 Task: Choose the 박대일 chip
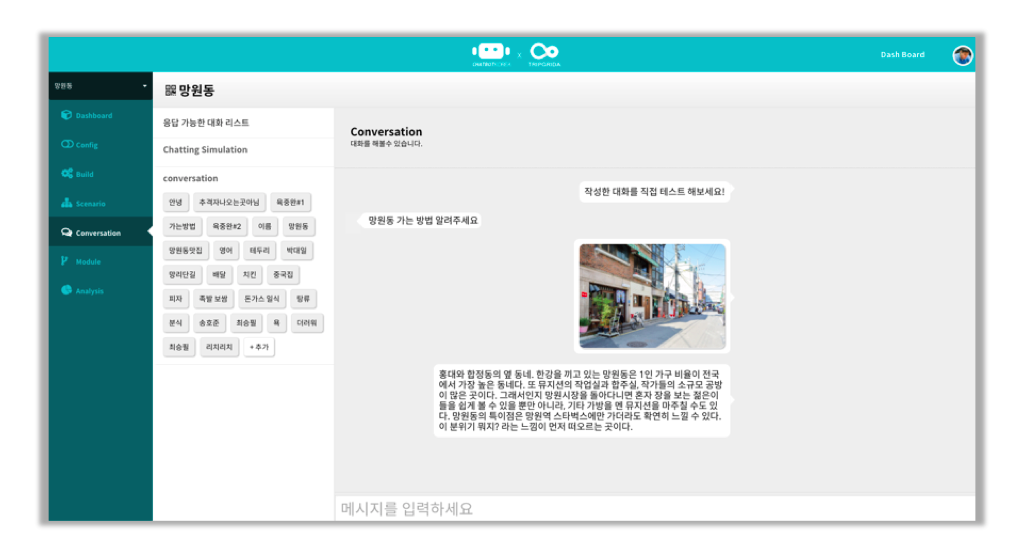(297, 250)
